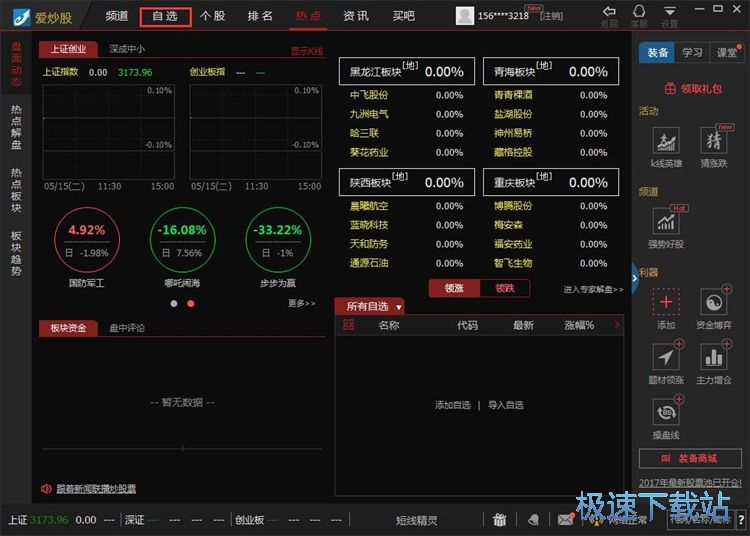Viewport: 750px width, 536px height.
Task: Sort watchlist by 涨幅% column
Action: [x=579, y=325]
